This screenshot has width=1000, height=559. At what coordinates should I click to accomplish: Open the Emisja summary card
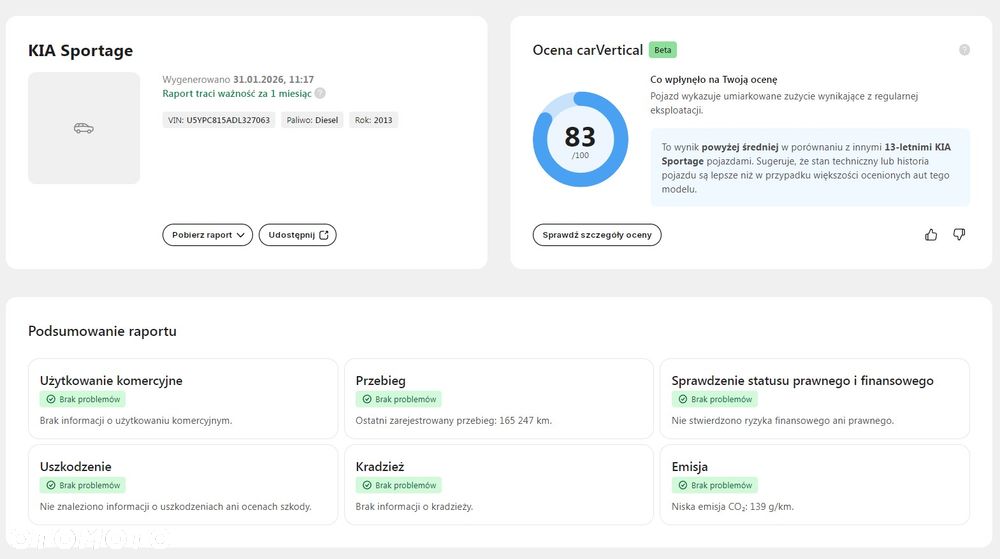click(x=814, y=484)
